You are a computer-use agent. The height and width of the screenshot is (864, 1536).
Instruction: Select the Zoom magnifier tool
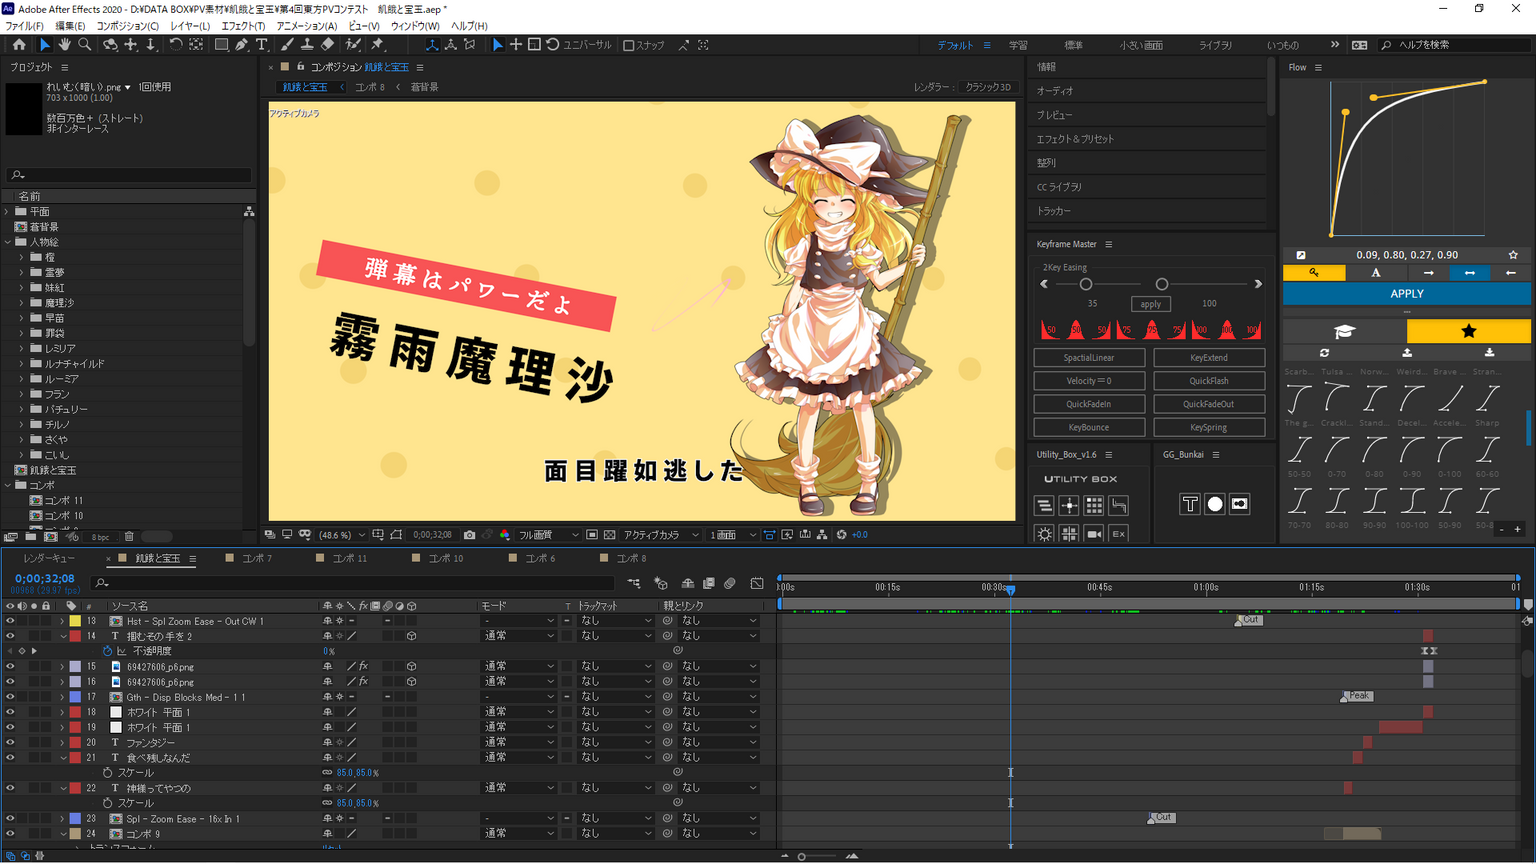coord(85,45)
